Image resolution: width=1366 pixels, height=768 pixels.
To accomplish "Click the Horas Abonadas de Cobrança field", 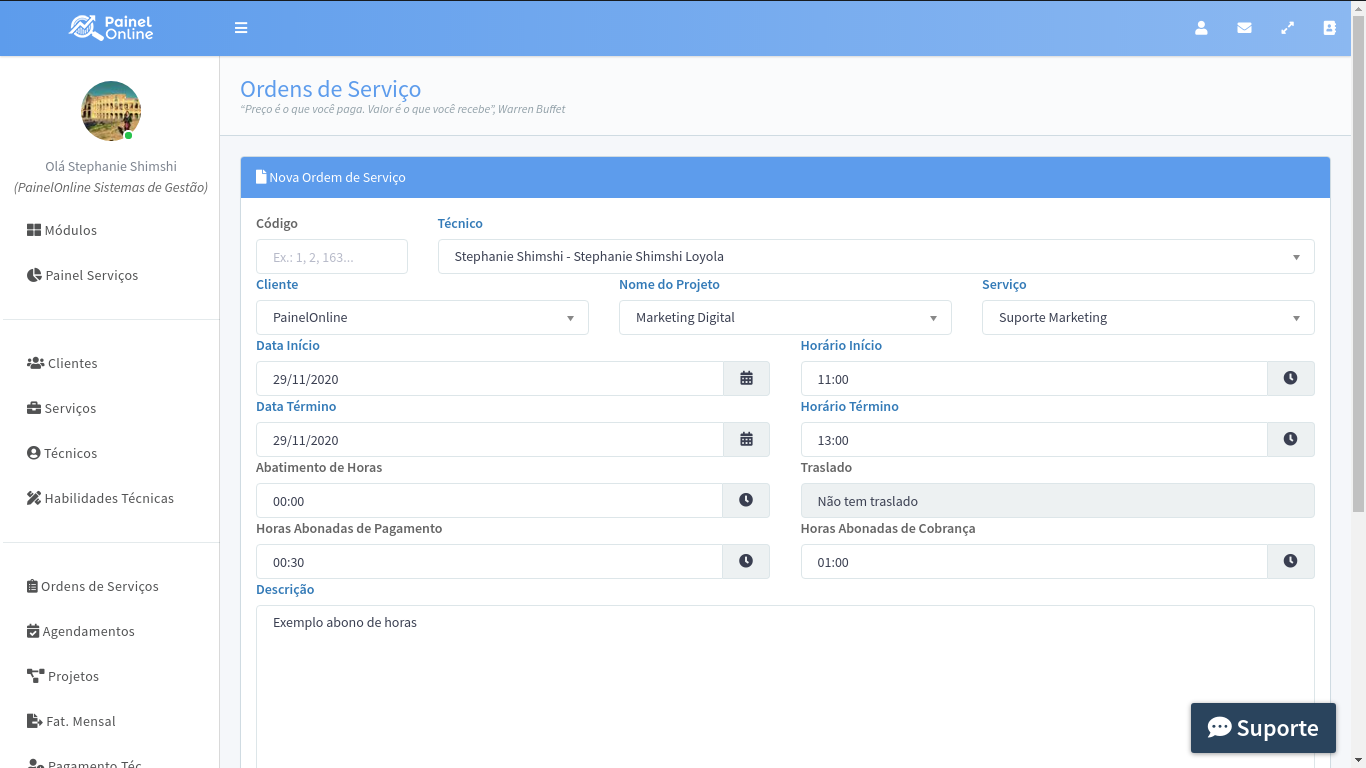I will coord(1034,562).
